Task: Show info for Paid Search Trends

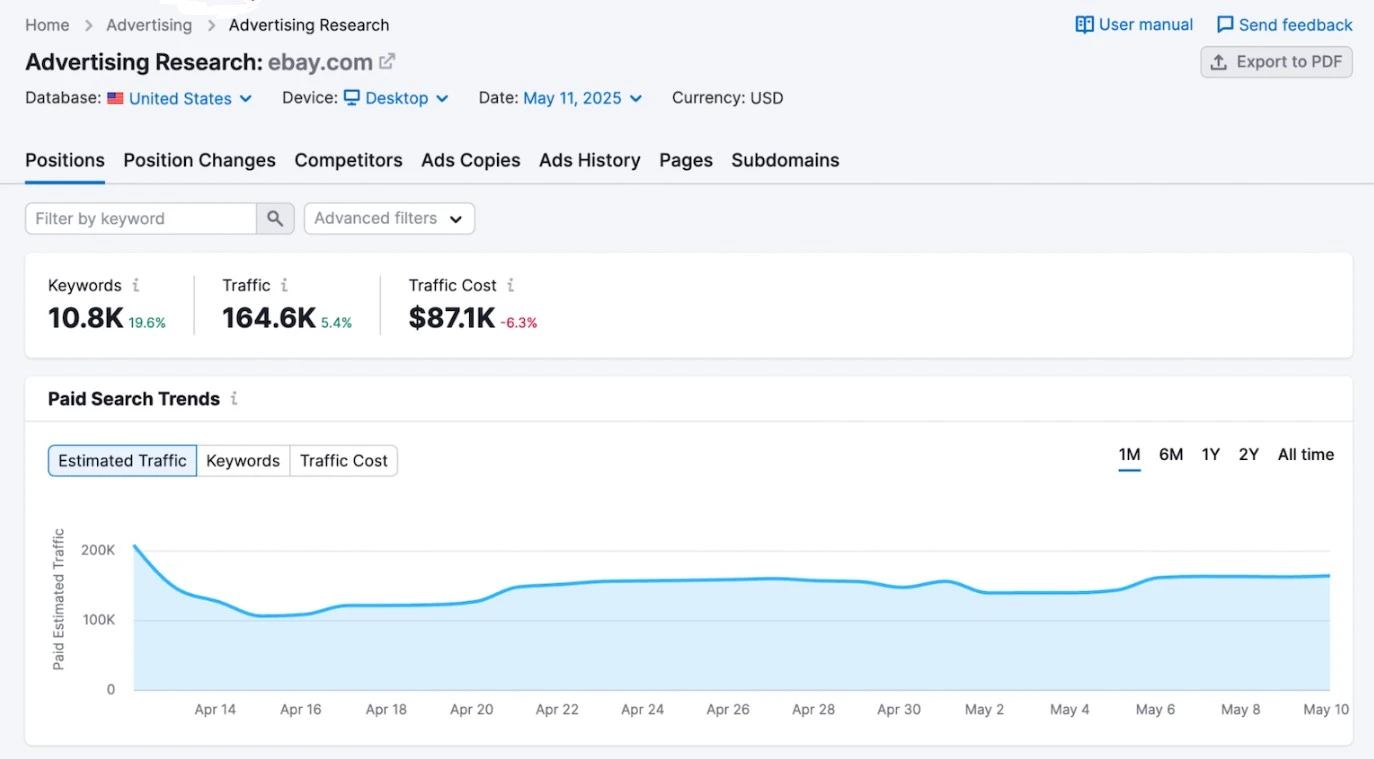Action: tap(234, 398)
